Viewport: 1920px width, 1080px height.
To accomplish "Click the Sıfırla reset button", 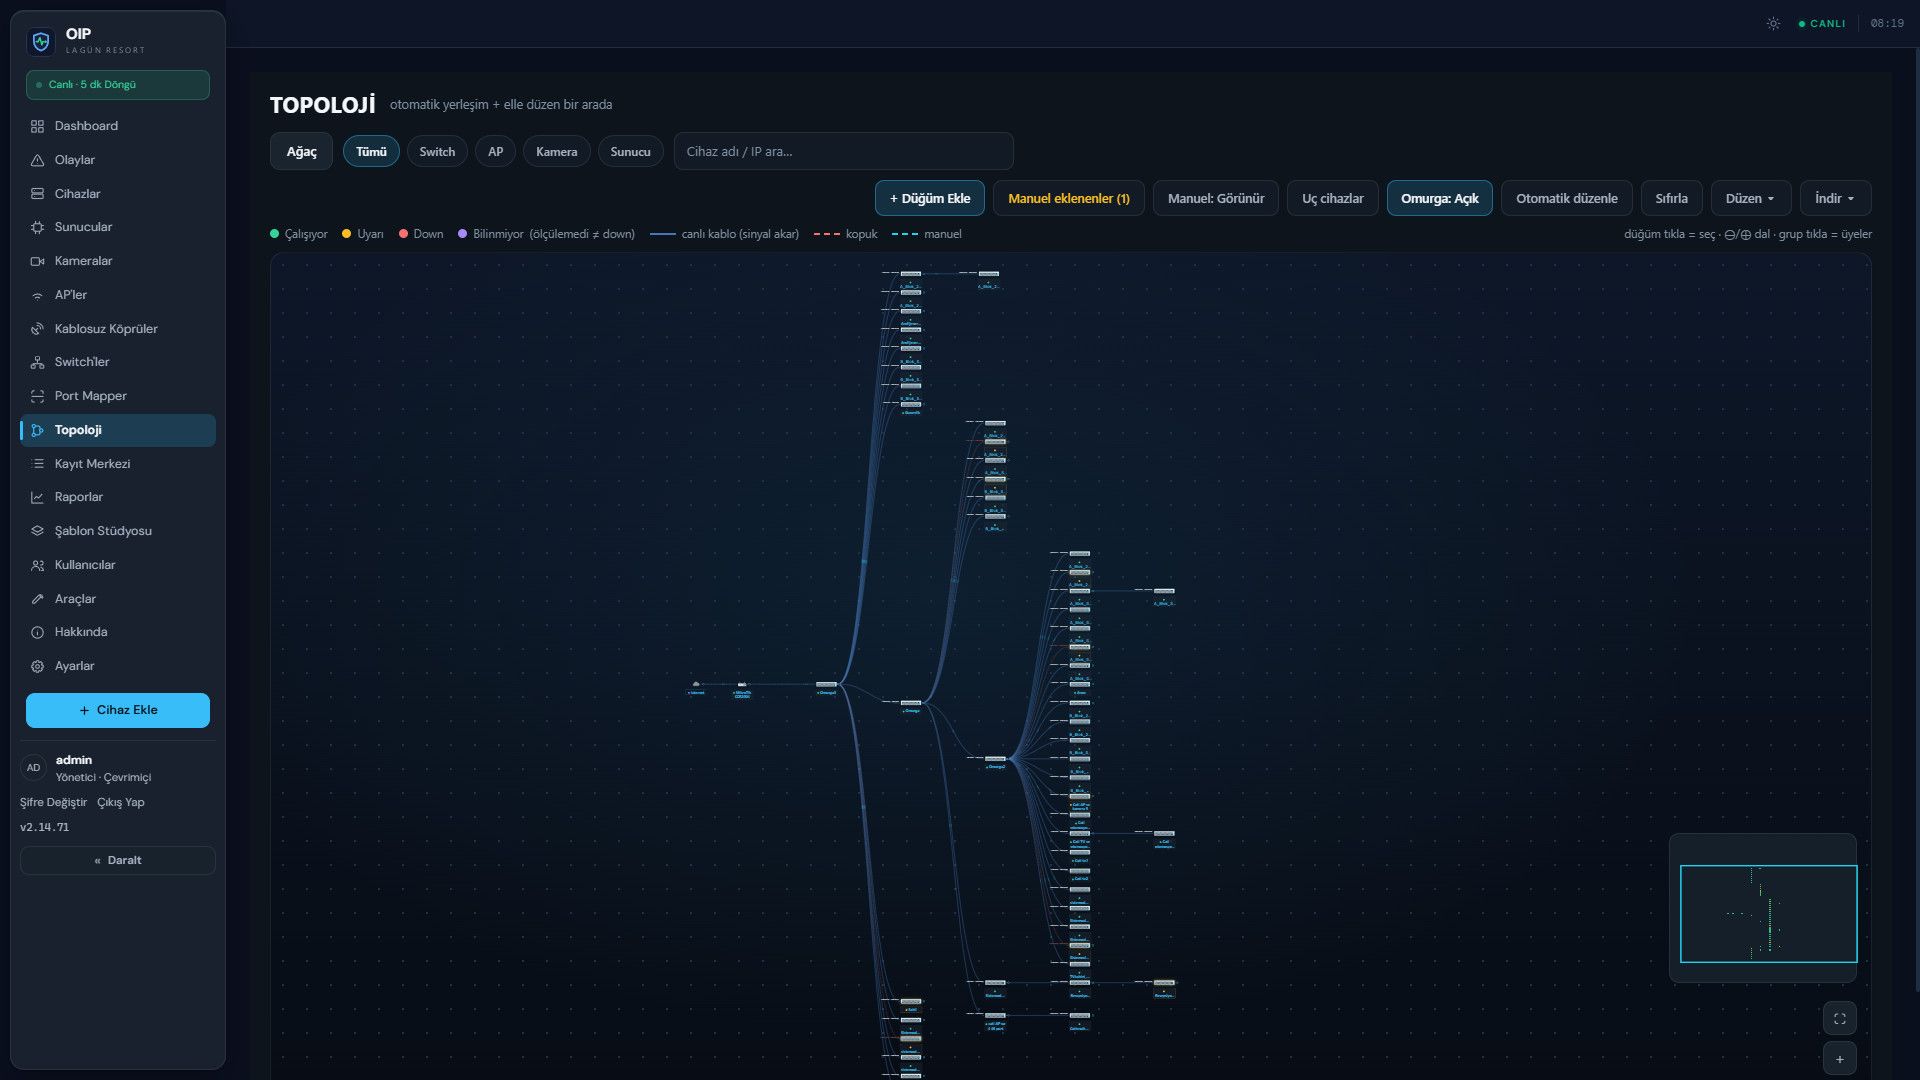I will [x=1671, y=198].
